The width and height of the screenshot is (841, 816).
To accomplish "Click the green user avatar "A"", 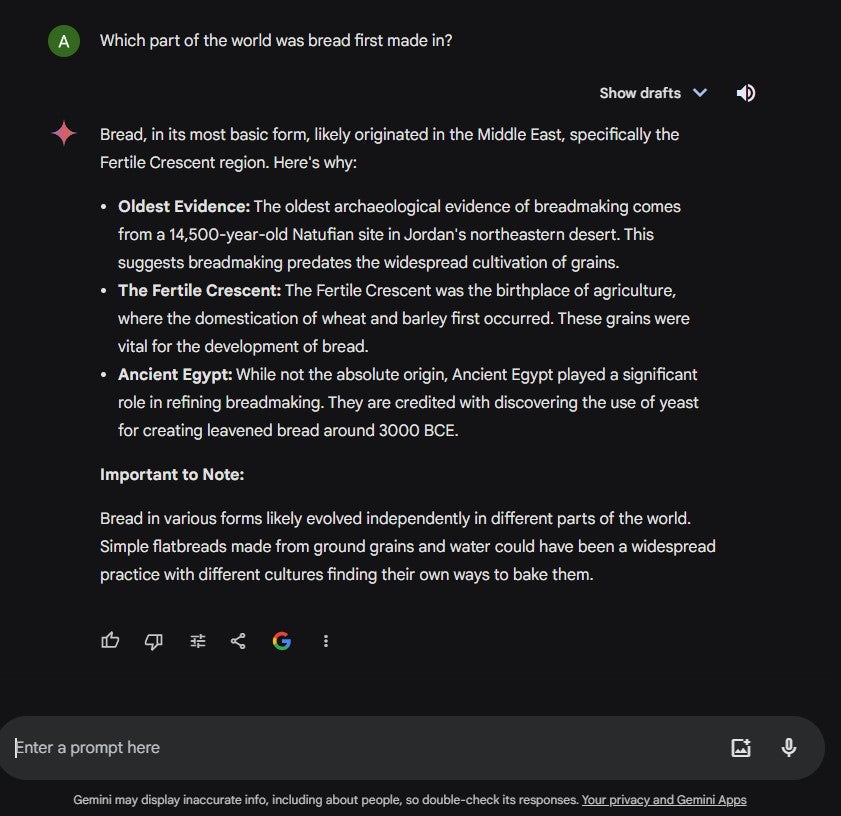I will [64, 41].
